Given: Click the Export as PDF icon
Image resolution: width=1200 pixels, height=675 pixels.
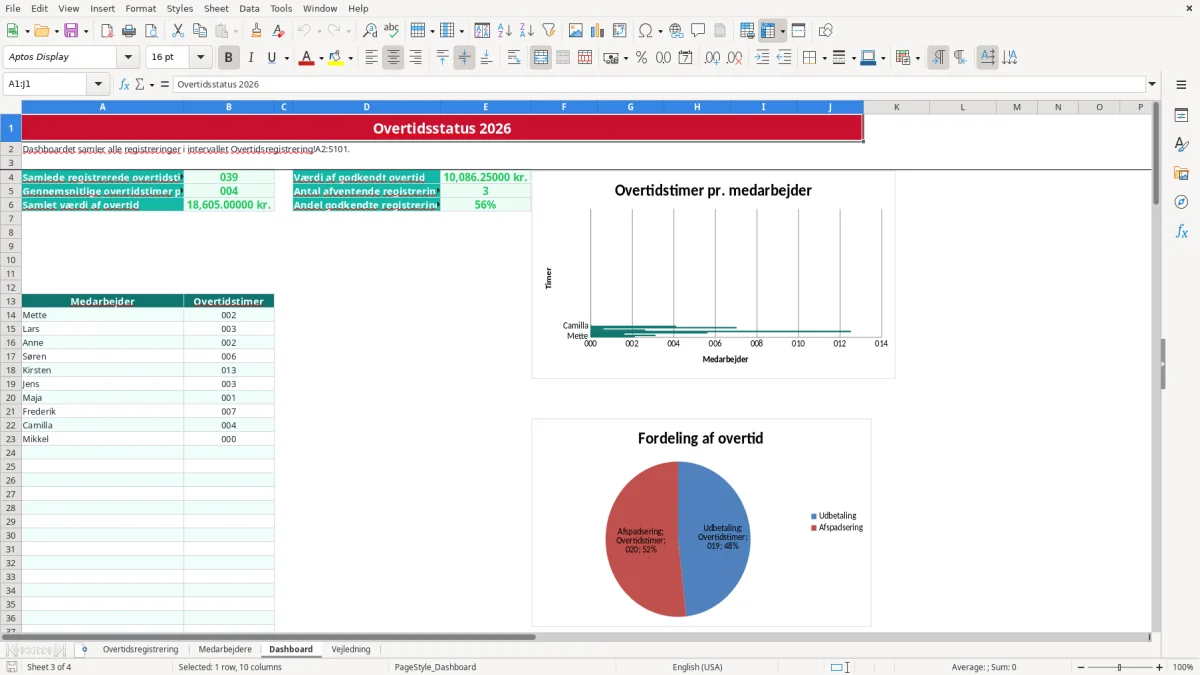Looking at the screenshot, I should (106, 31).
